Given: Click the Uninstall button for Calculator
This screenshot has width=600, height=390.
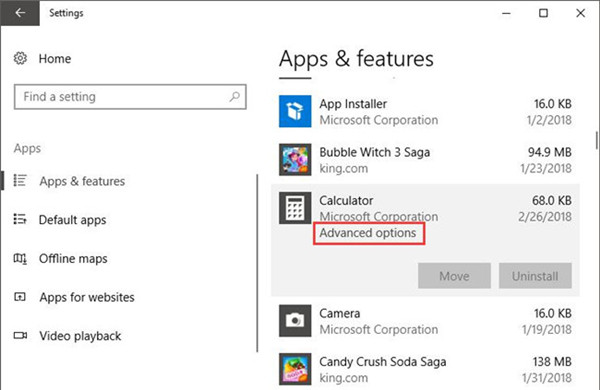Looking at the screenshot, I should pyautogui.click(x=535, y=276).
